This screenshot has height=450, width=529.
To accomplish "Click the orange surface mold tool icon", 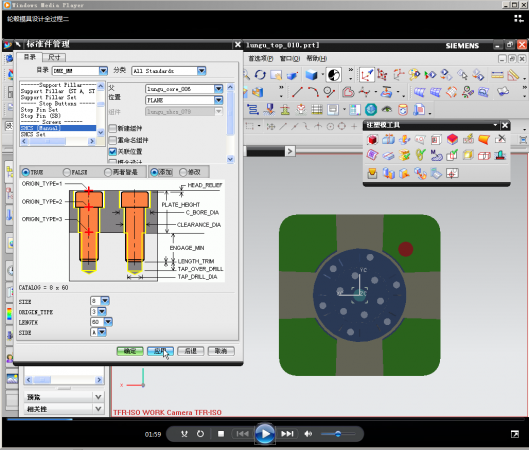I will 484,139.
